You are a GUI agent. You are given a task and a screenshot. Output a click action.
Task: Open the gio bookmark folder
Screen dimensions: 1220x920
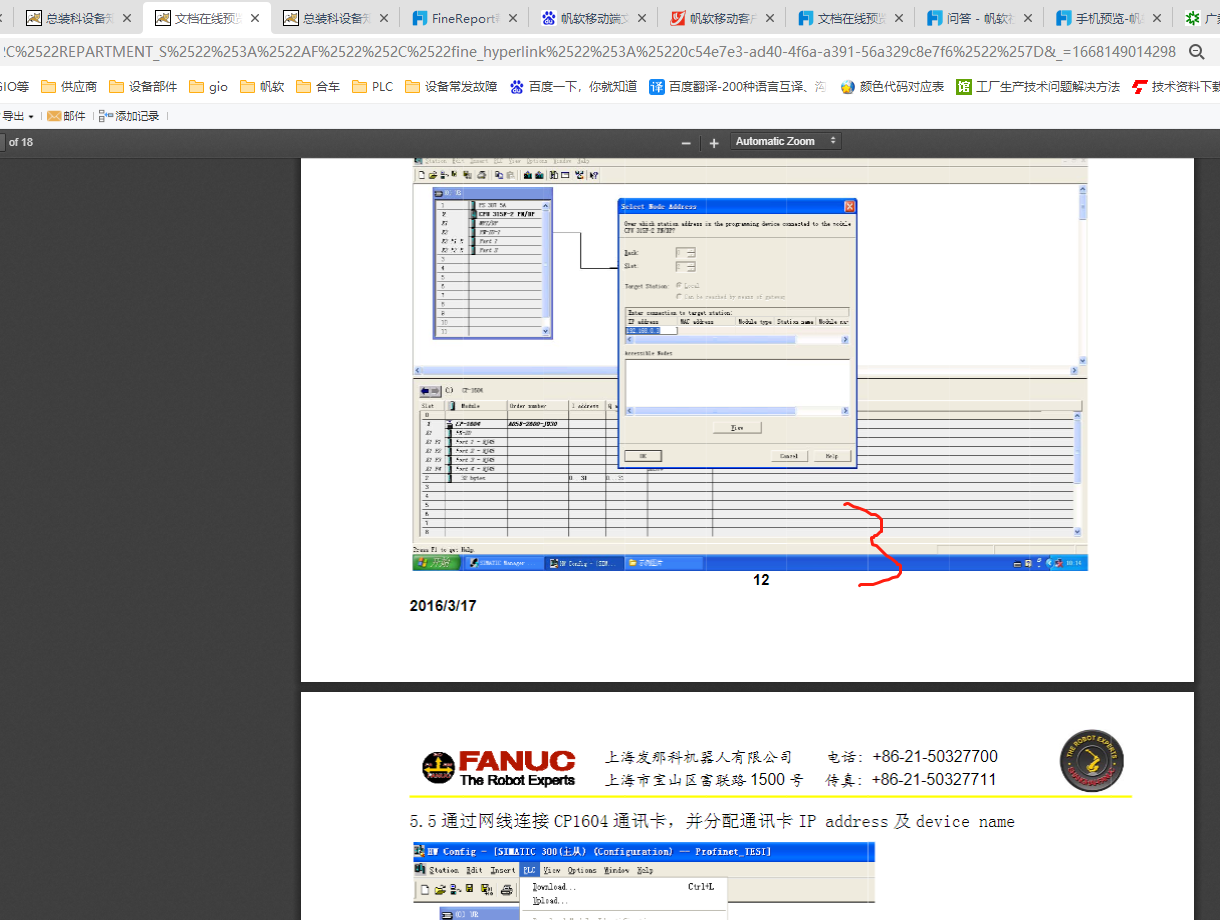[208, 87]
